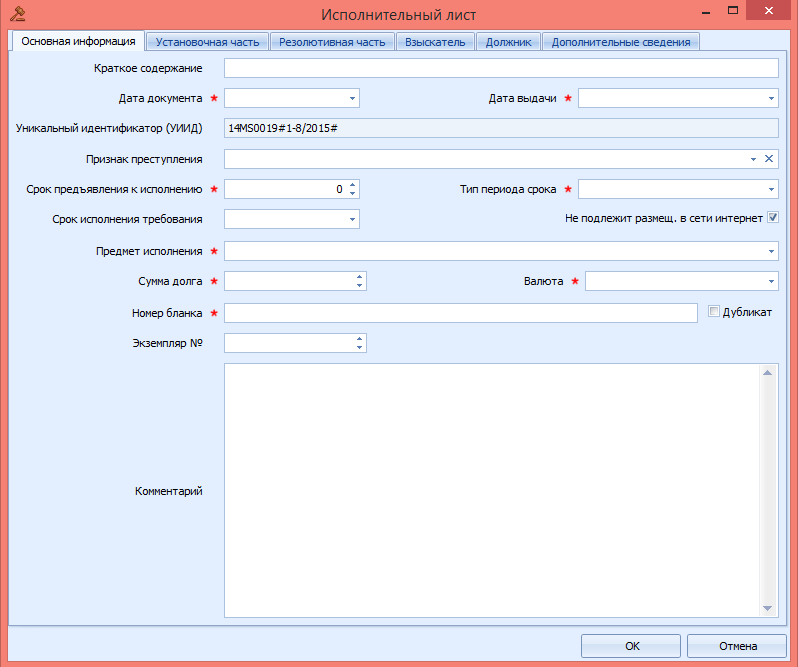Open the Резолютивная часть tab
Viewport: 798px width, 667px height.
coord(332,42)
